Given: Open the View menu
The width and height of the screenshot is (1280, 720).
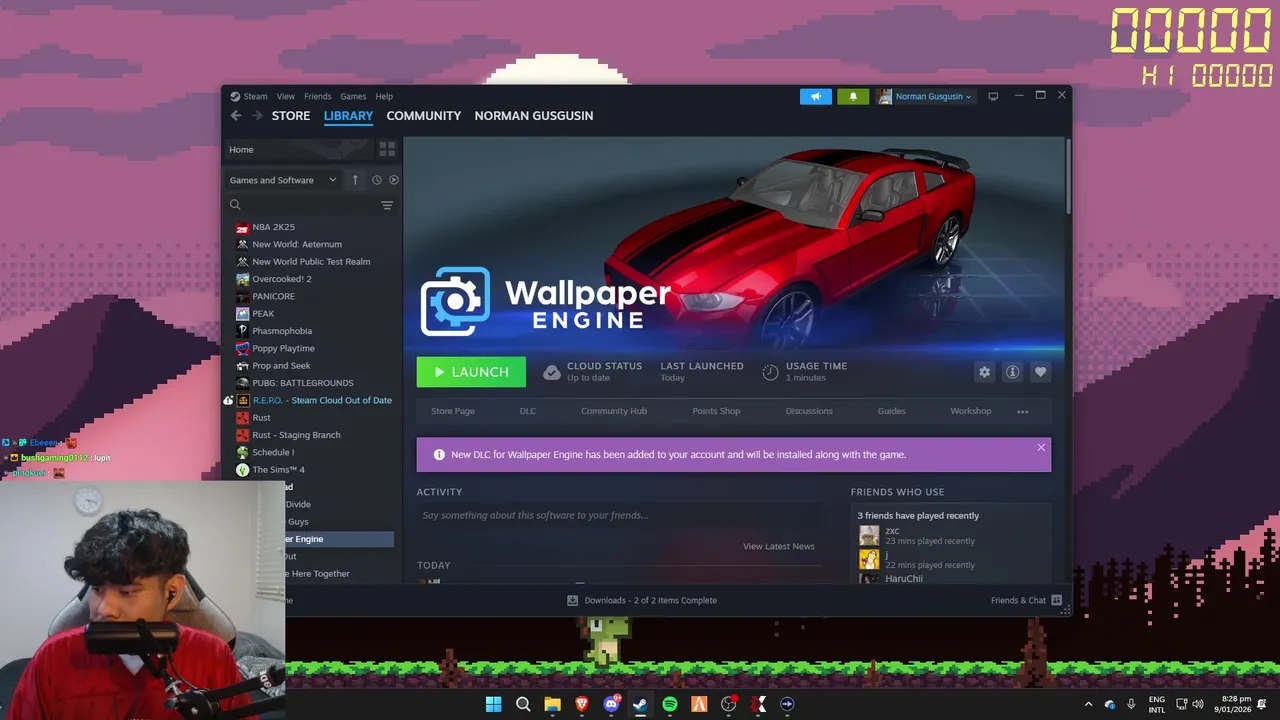Looking at the screenshot, I should click(x=286, y=96).
